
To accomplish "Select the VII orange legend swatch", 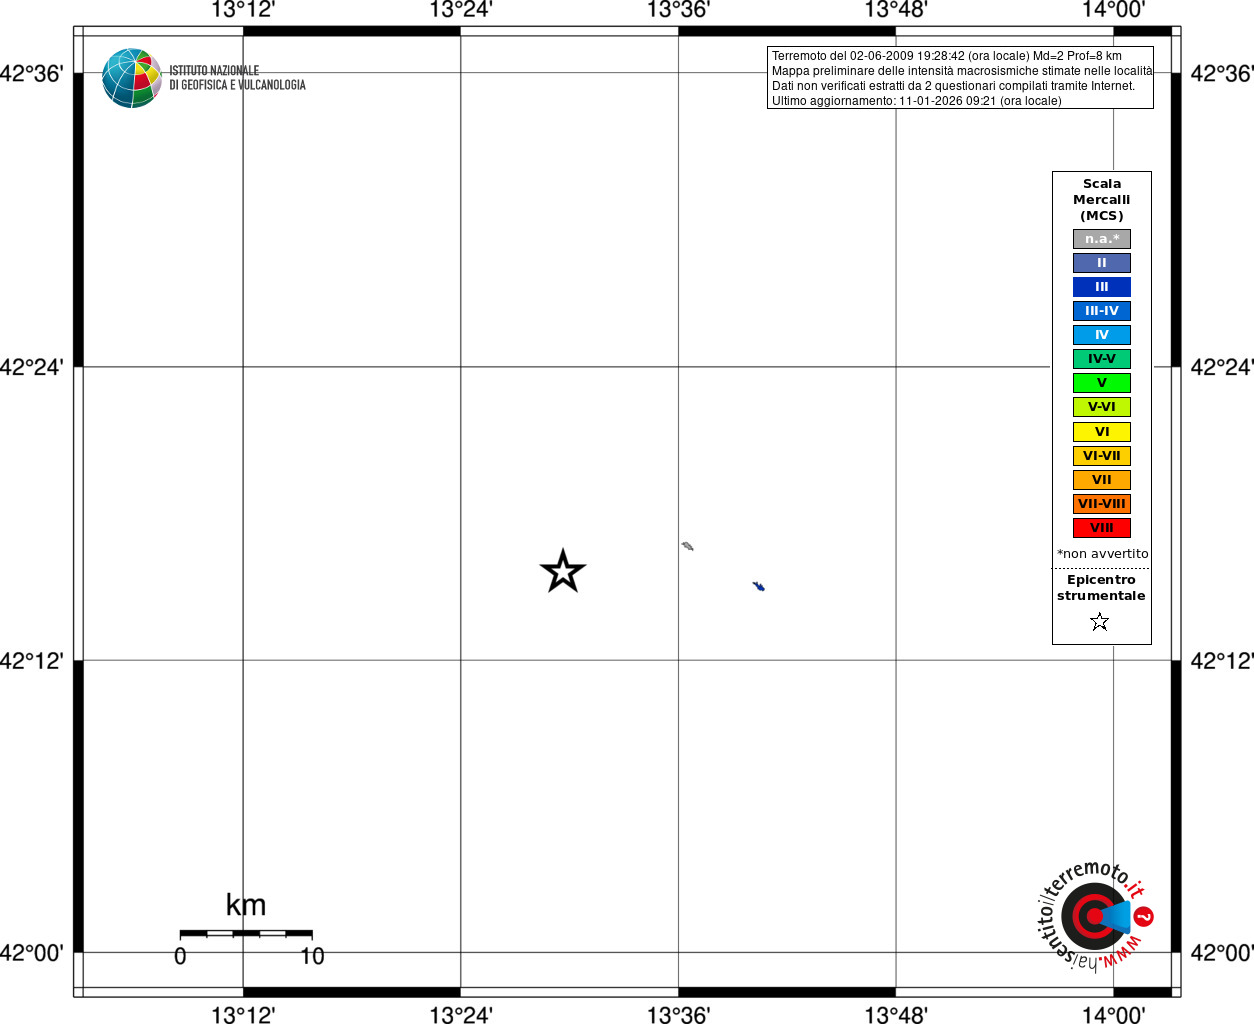I will pos(1102,480).
